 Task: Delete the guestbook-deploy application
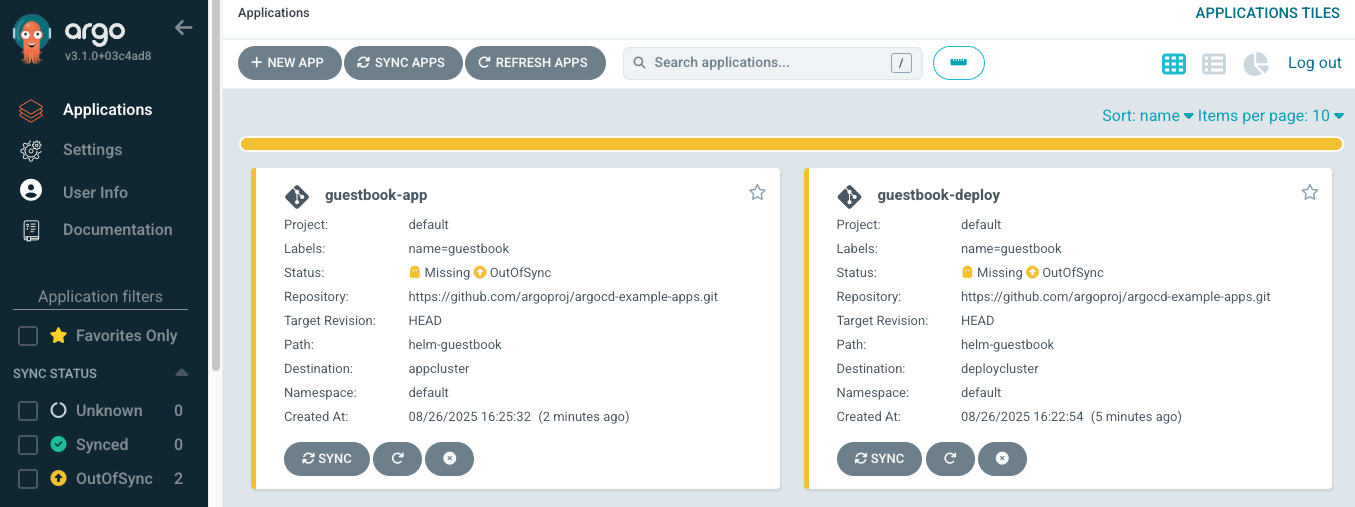click(x=1002, y=458)
